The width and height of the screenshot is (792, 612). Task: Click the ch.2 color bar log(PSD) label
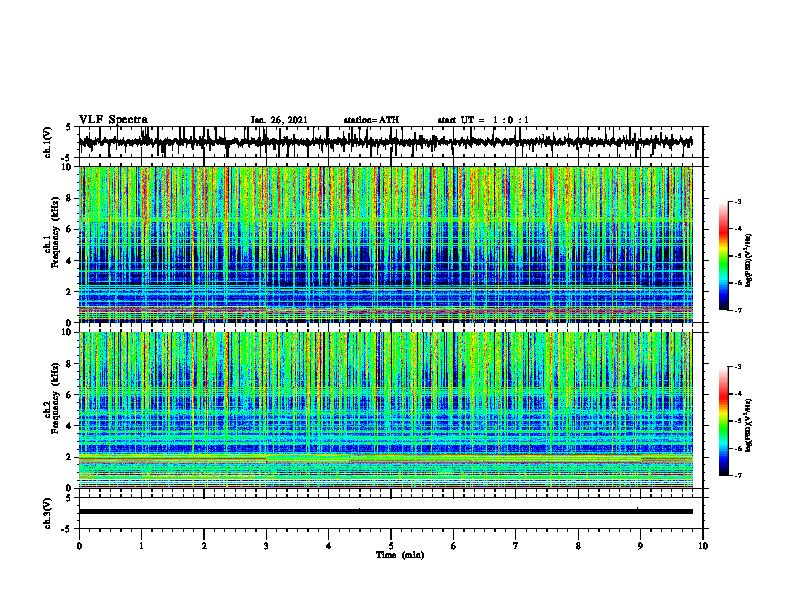(x=749, y=425)
